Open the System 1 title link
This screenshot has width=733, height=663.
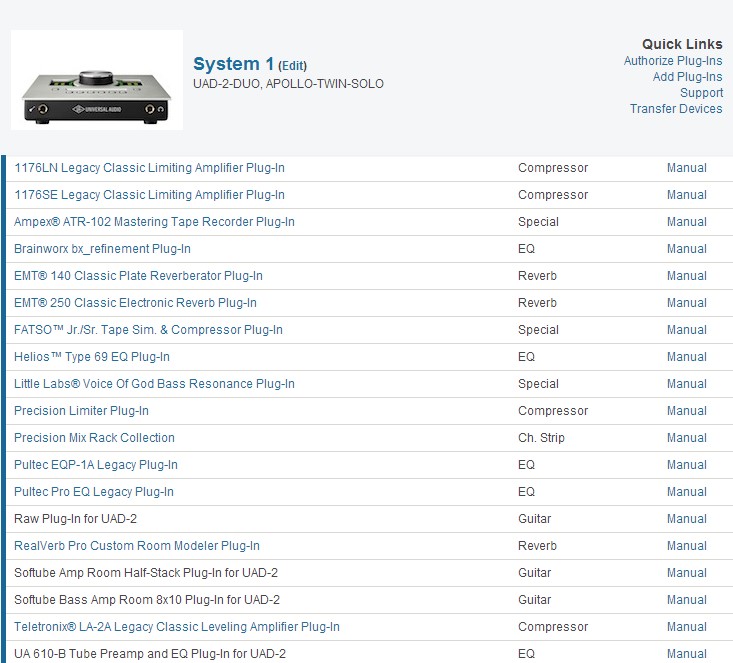coord(233,64)
